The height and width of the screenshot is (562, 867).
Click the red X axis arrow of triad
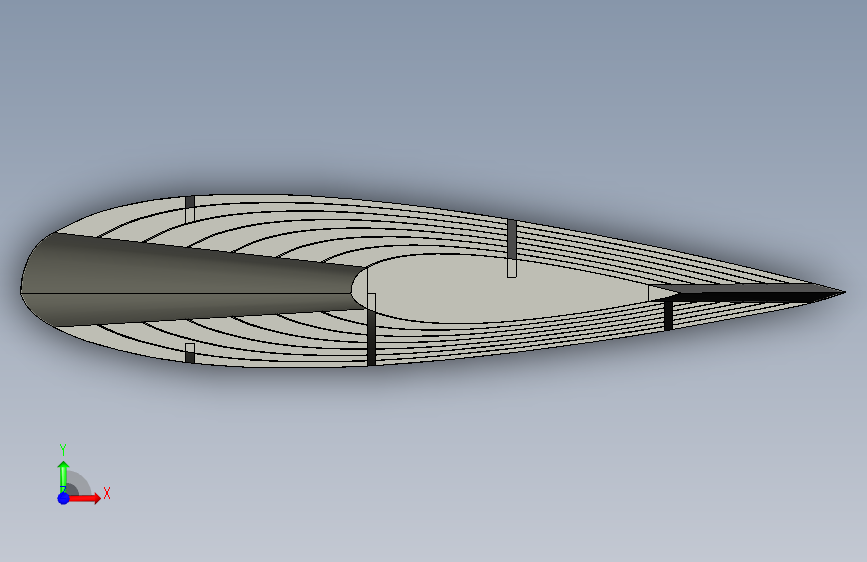coord(85,498)
